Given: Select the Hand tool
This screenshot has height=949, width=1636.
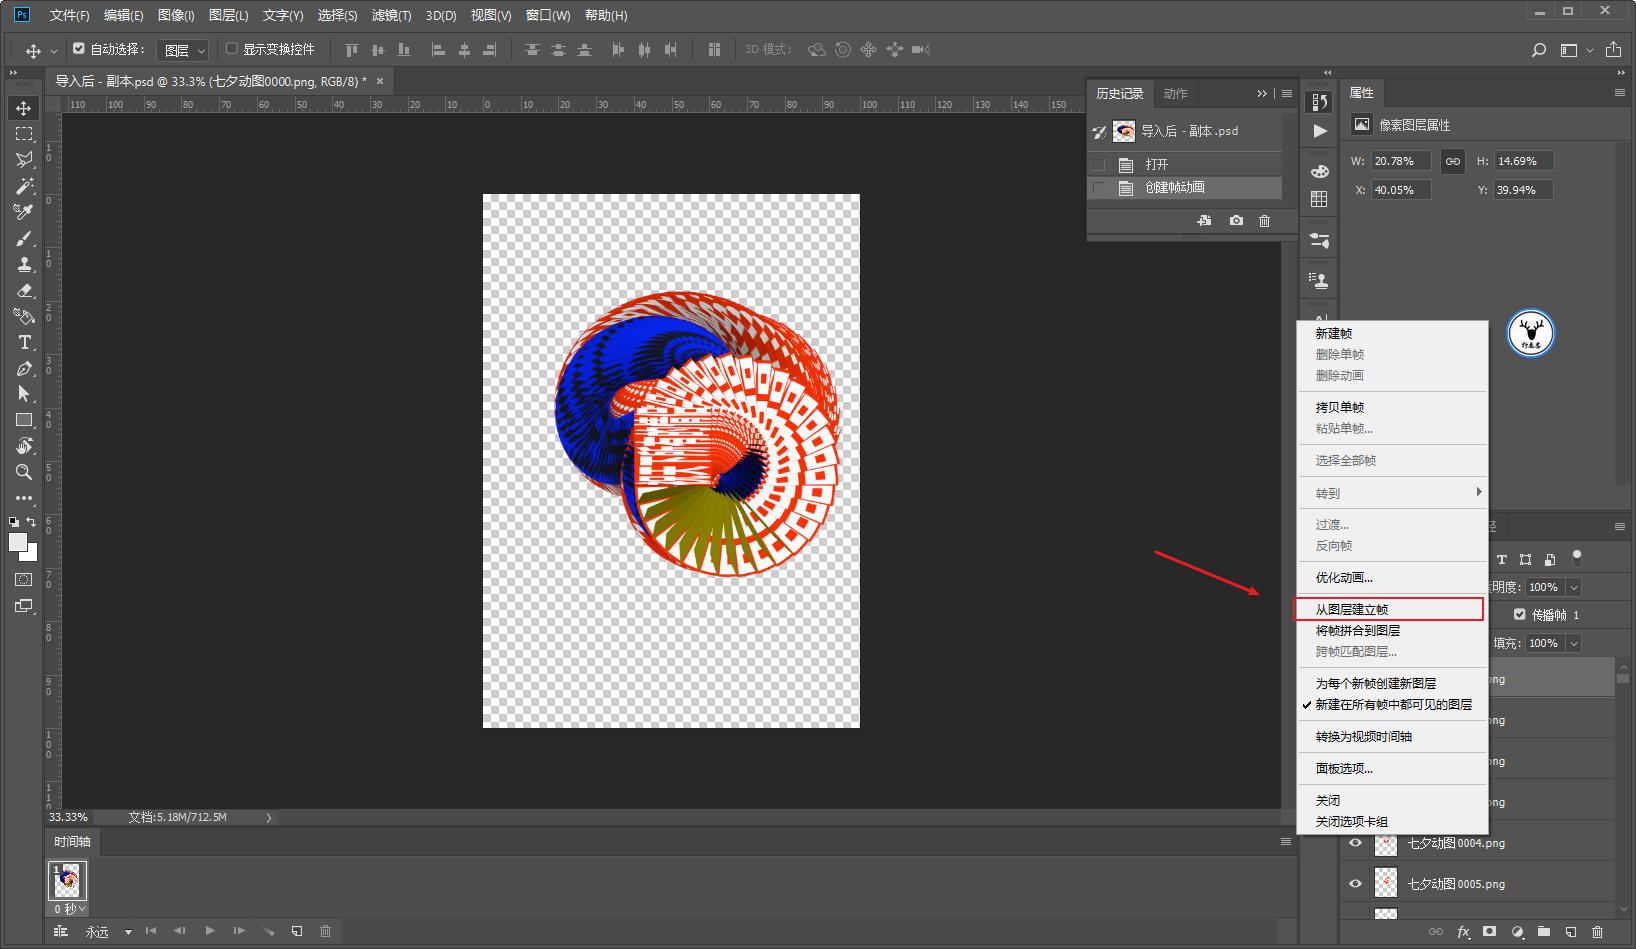Looking at the screenshot, I should tap(24, 446).
